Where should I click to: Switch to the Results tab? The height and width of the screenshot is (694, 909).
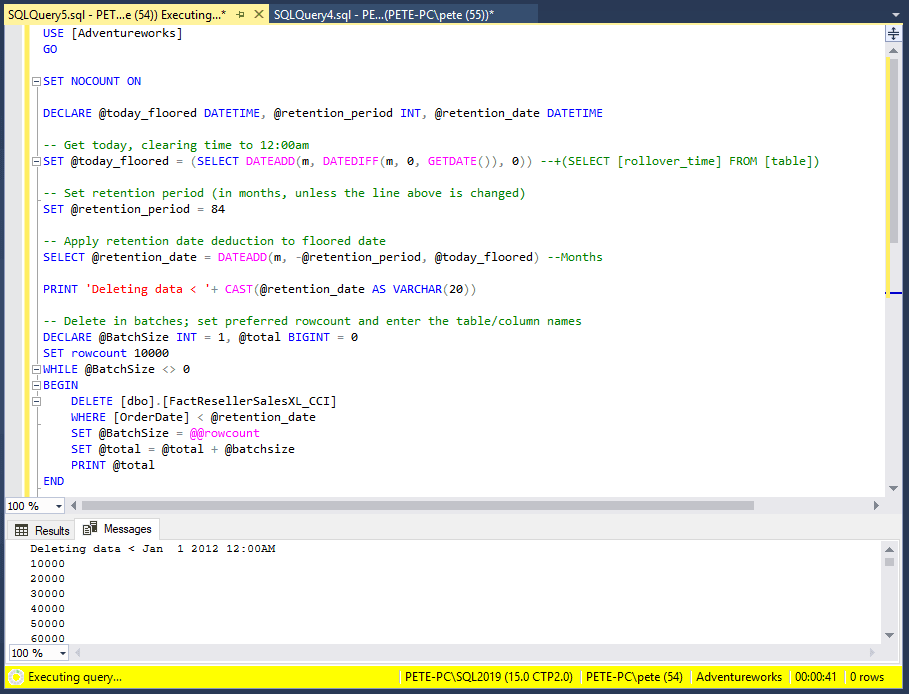[x=41, y=530]
